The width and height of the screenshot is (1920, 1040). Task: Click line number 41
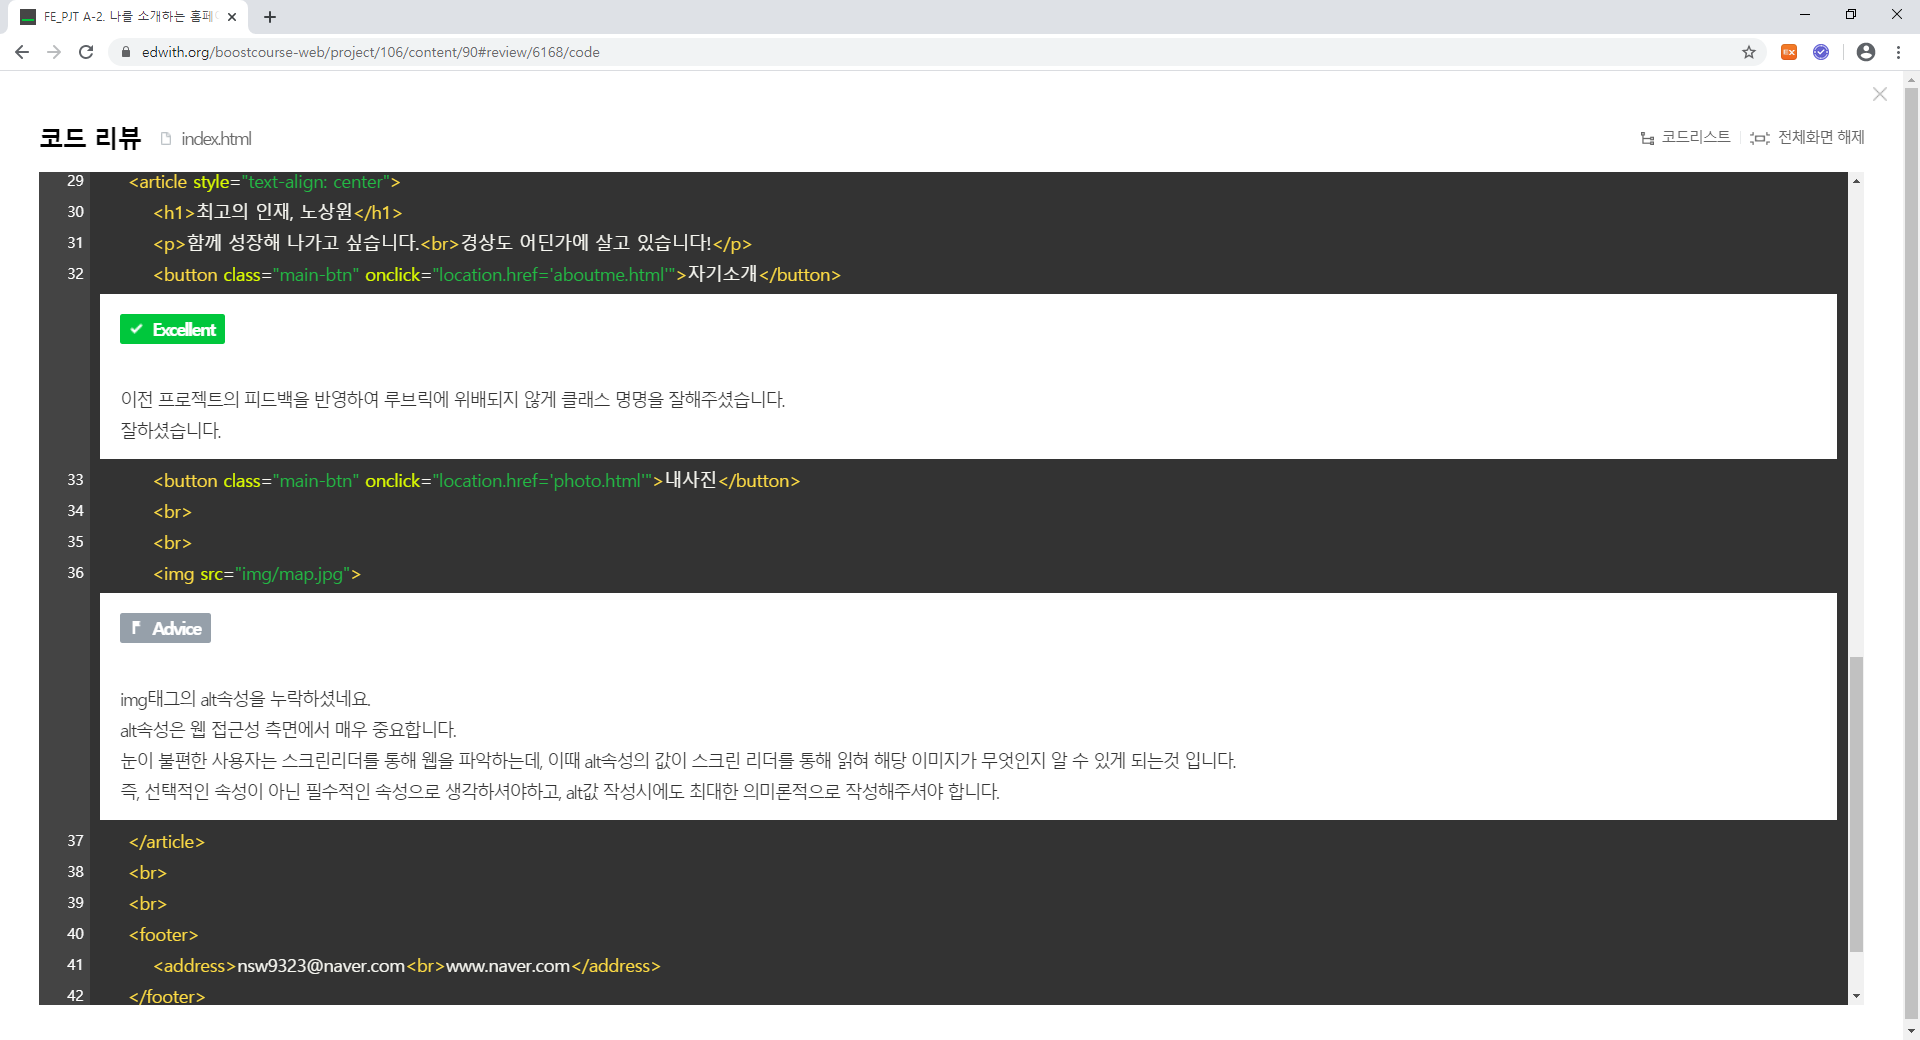(75, 965)
